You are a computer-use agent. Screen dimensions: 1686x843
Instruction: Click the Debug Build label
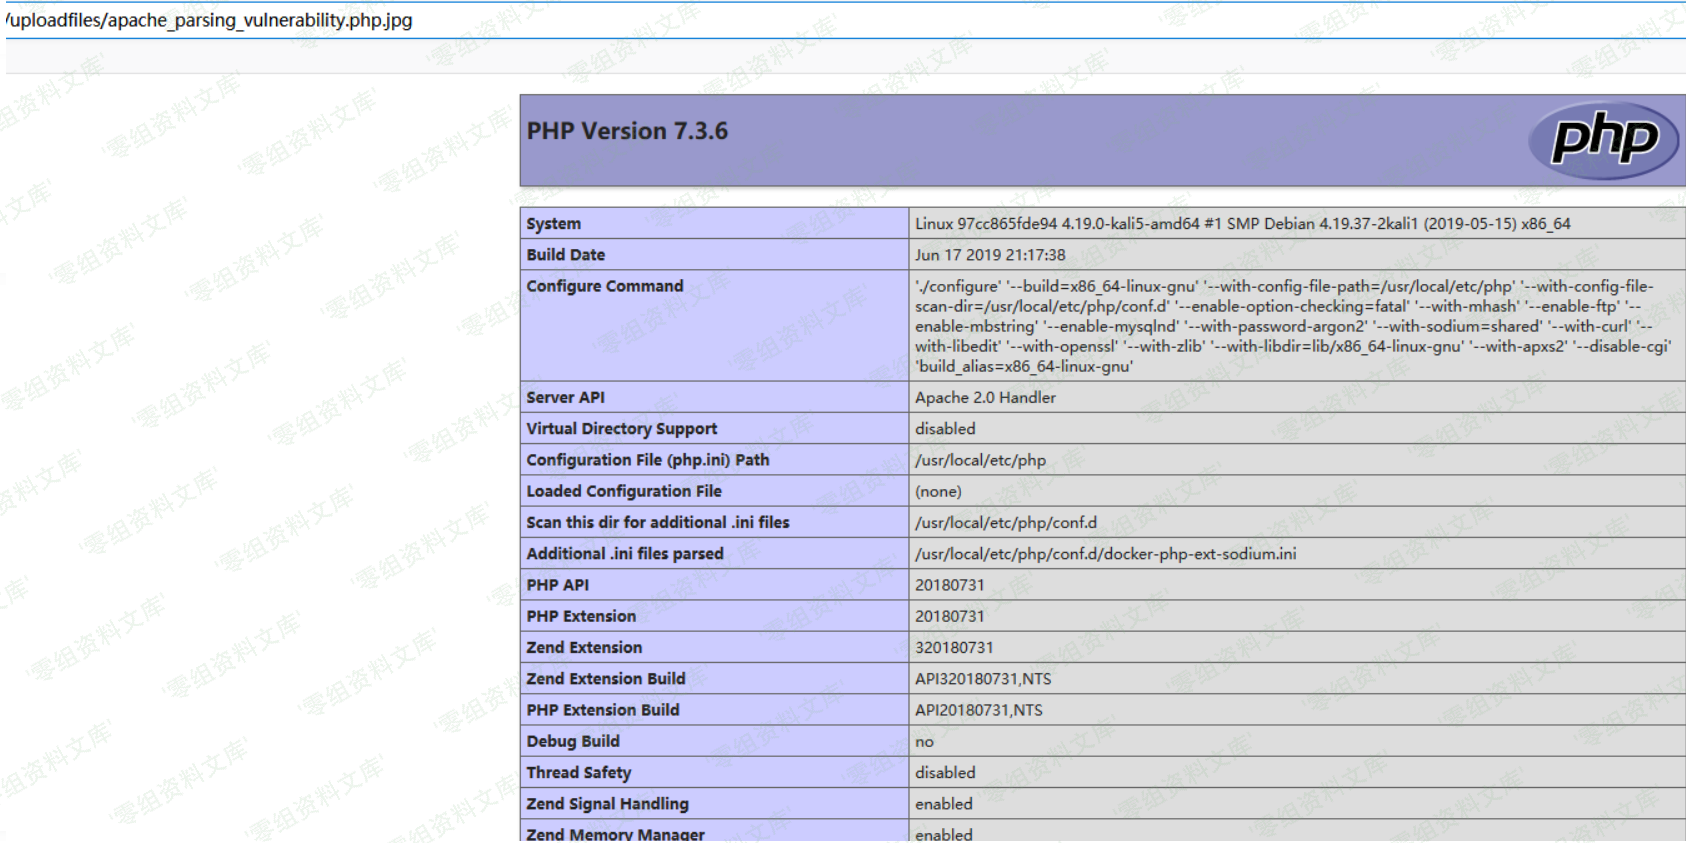573,741
